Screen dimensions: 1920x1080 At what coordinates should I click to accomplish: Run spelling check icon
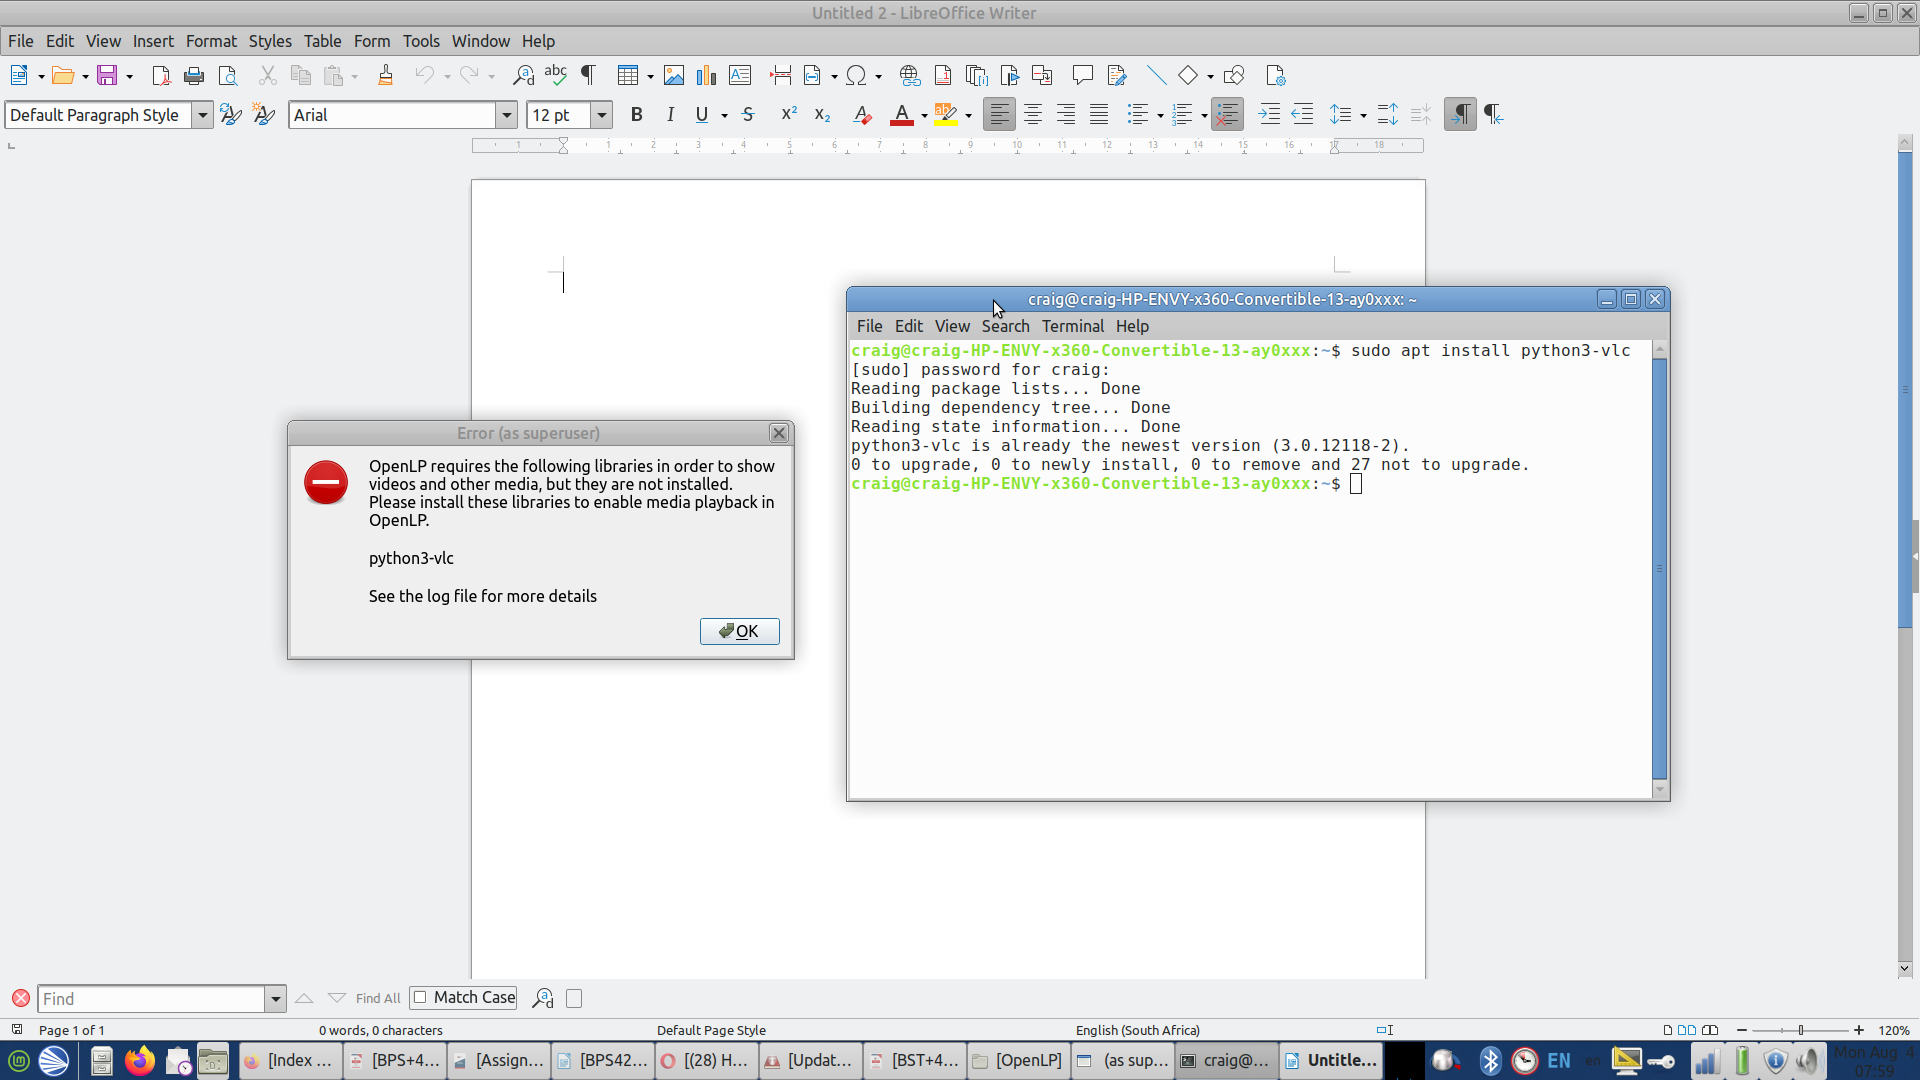click(556, 76)
